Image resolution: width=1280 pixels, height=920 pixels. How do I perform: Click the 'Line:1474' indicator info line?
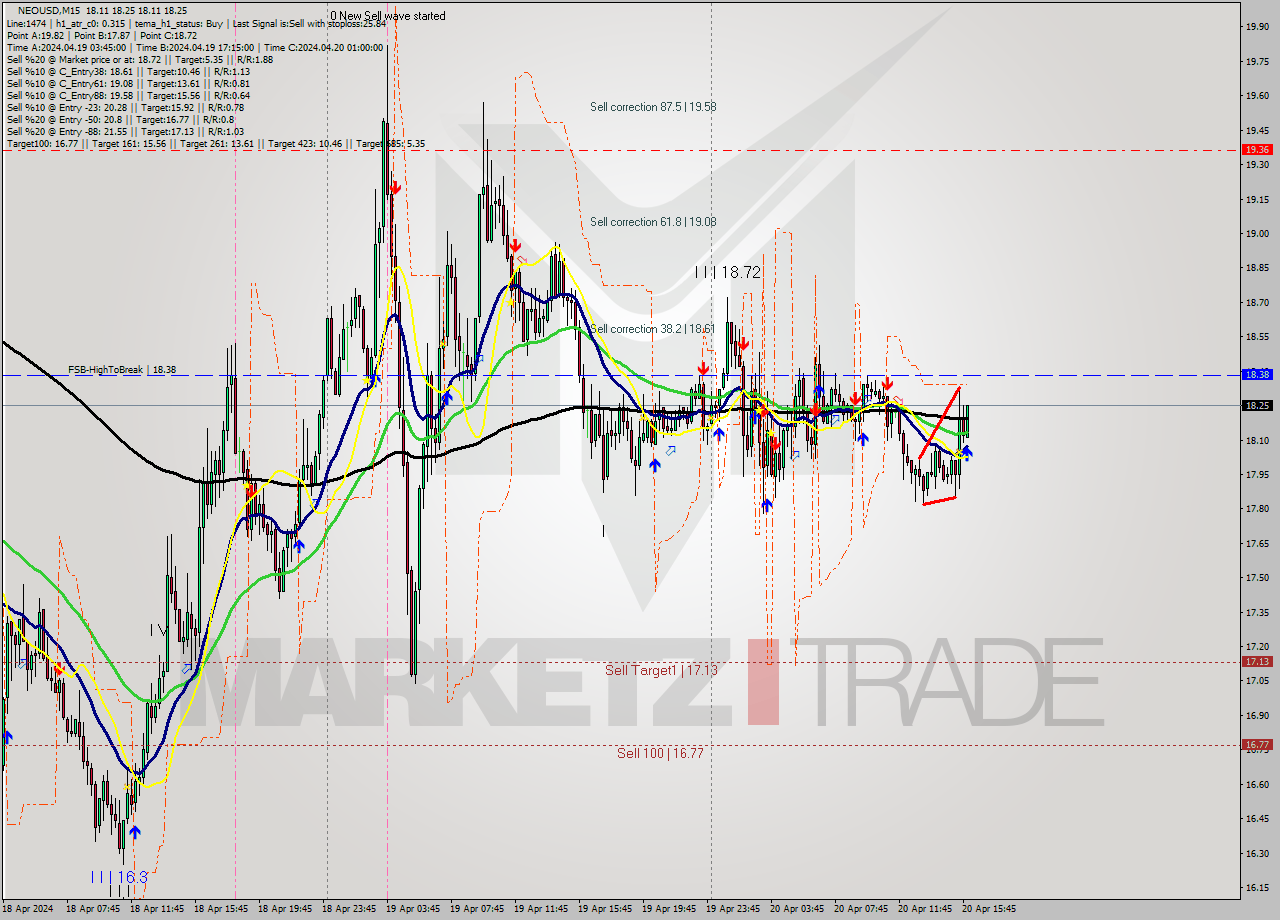point(196,23)
